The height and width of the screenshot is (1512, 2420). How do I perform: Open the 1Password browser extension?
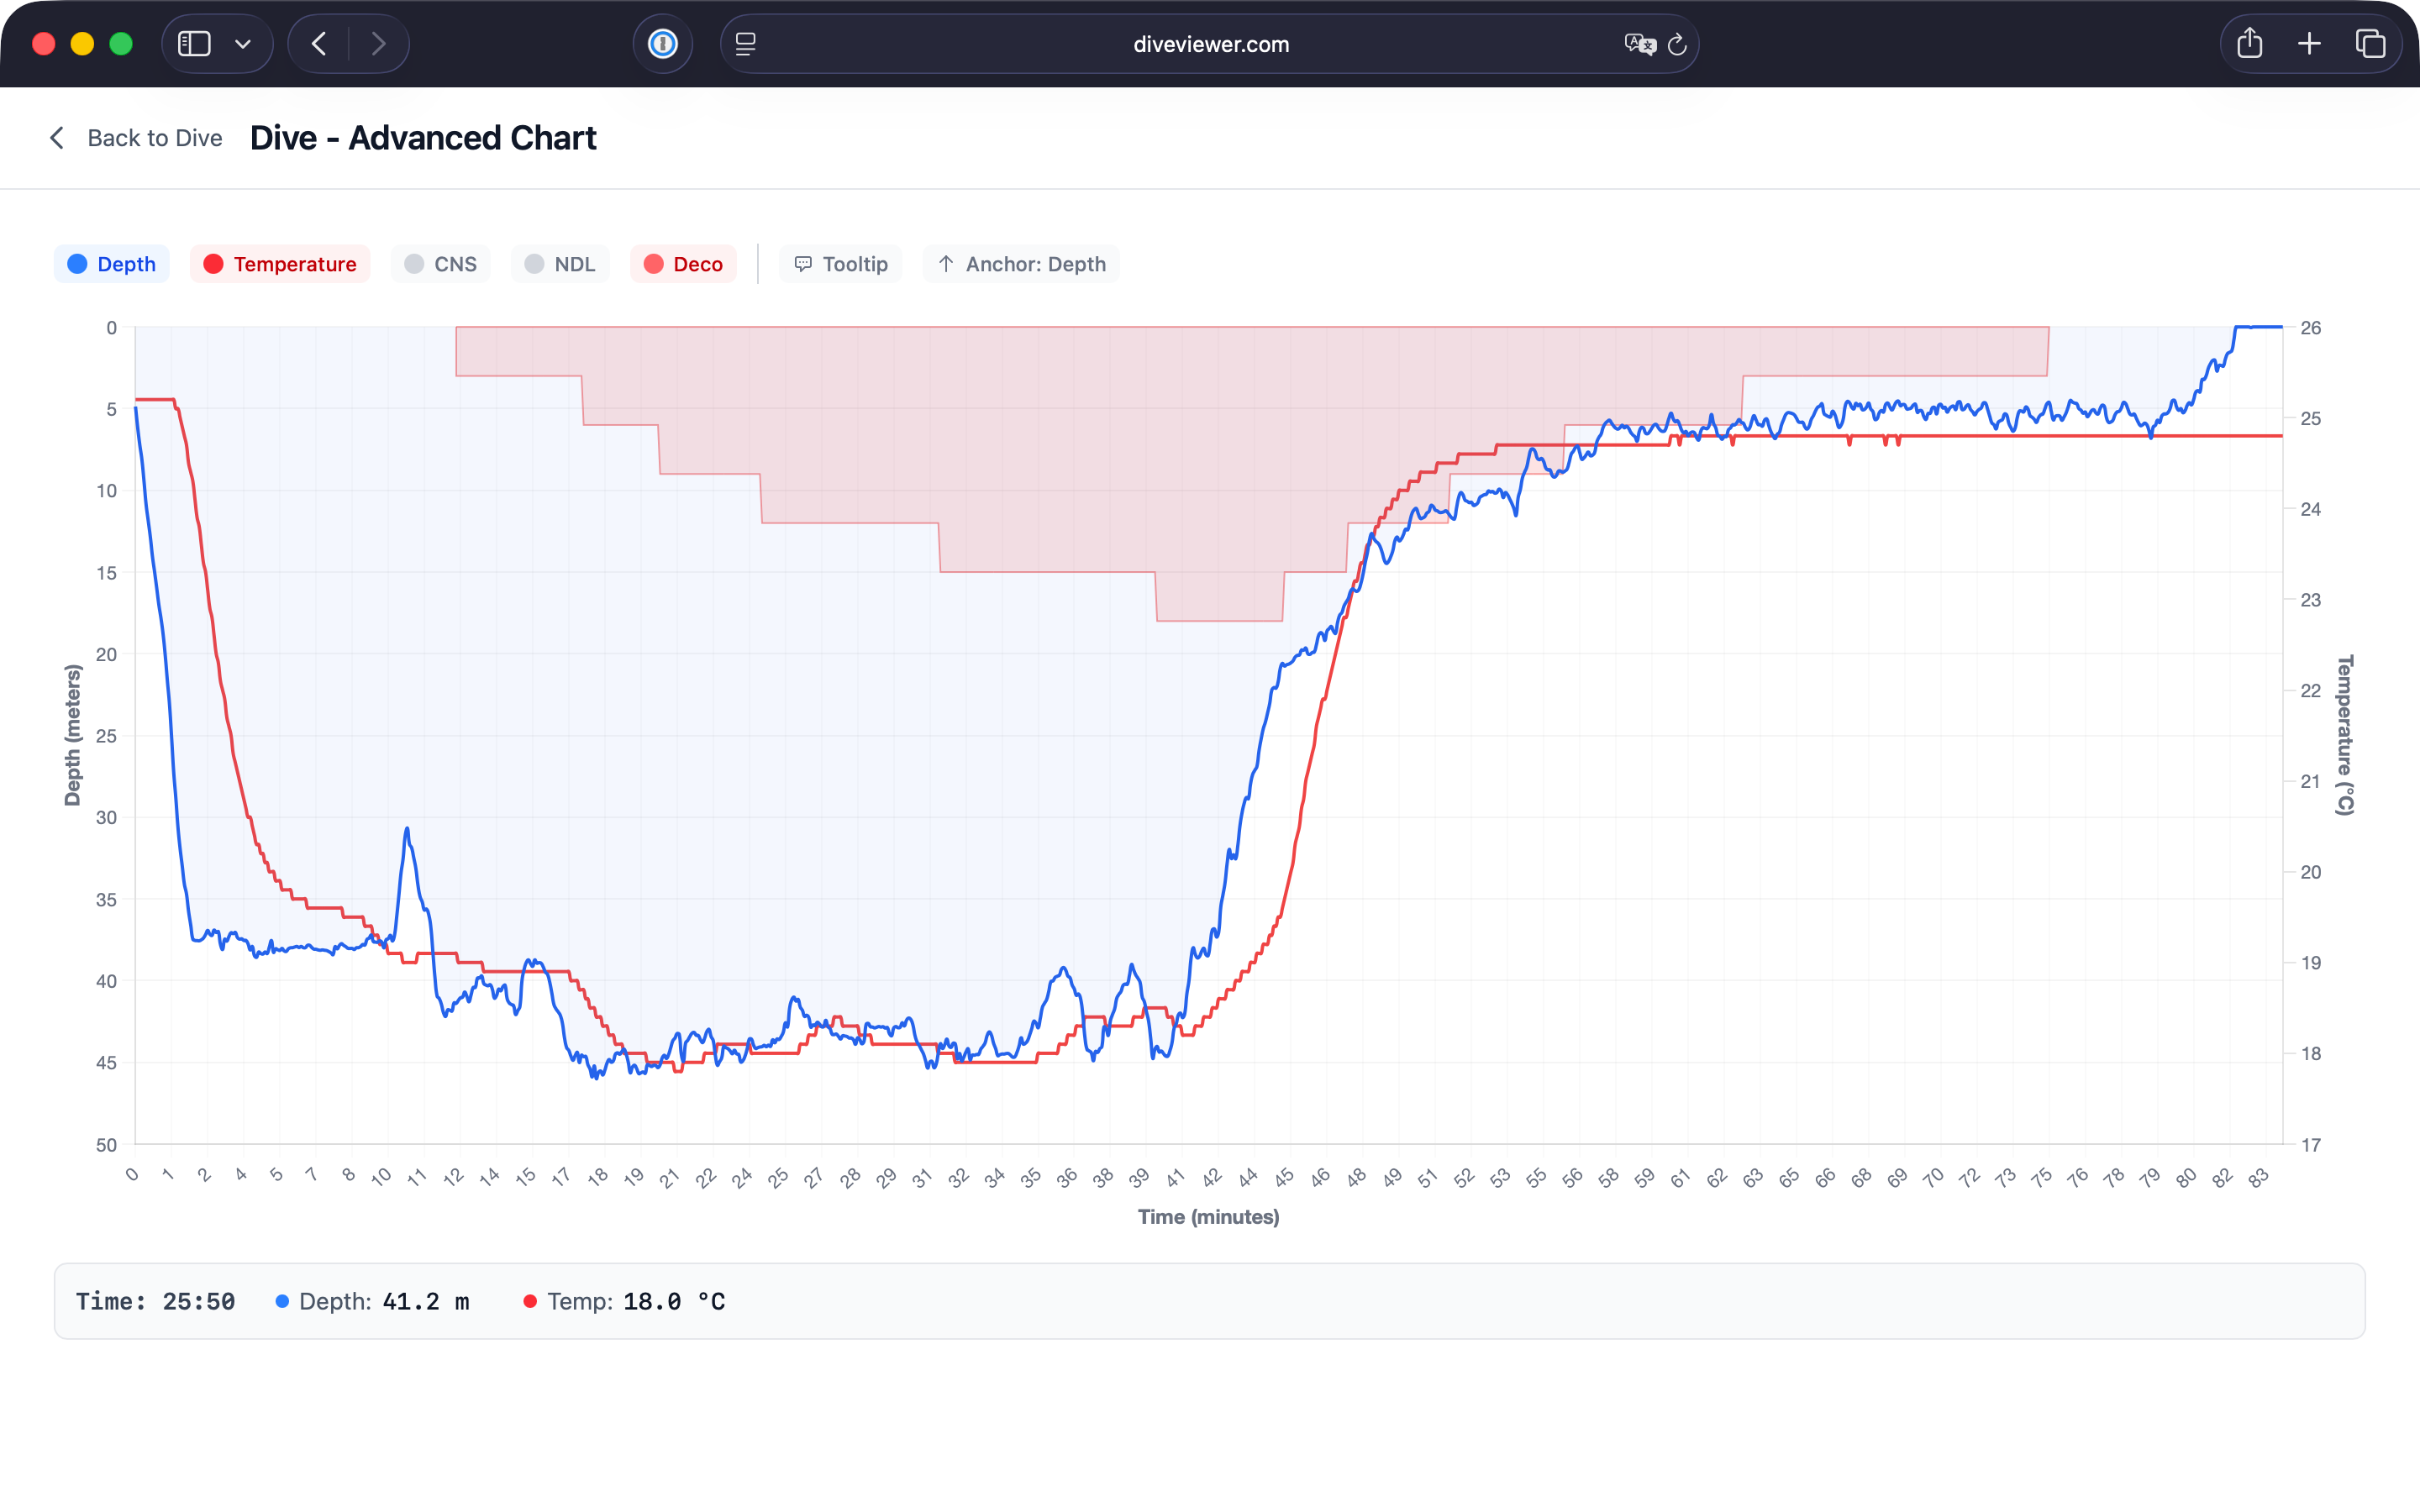[662, 44]
